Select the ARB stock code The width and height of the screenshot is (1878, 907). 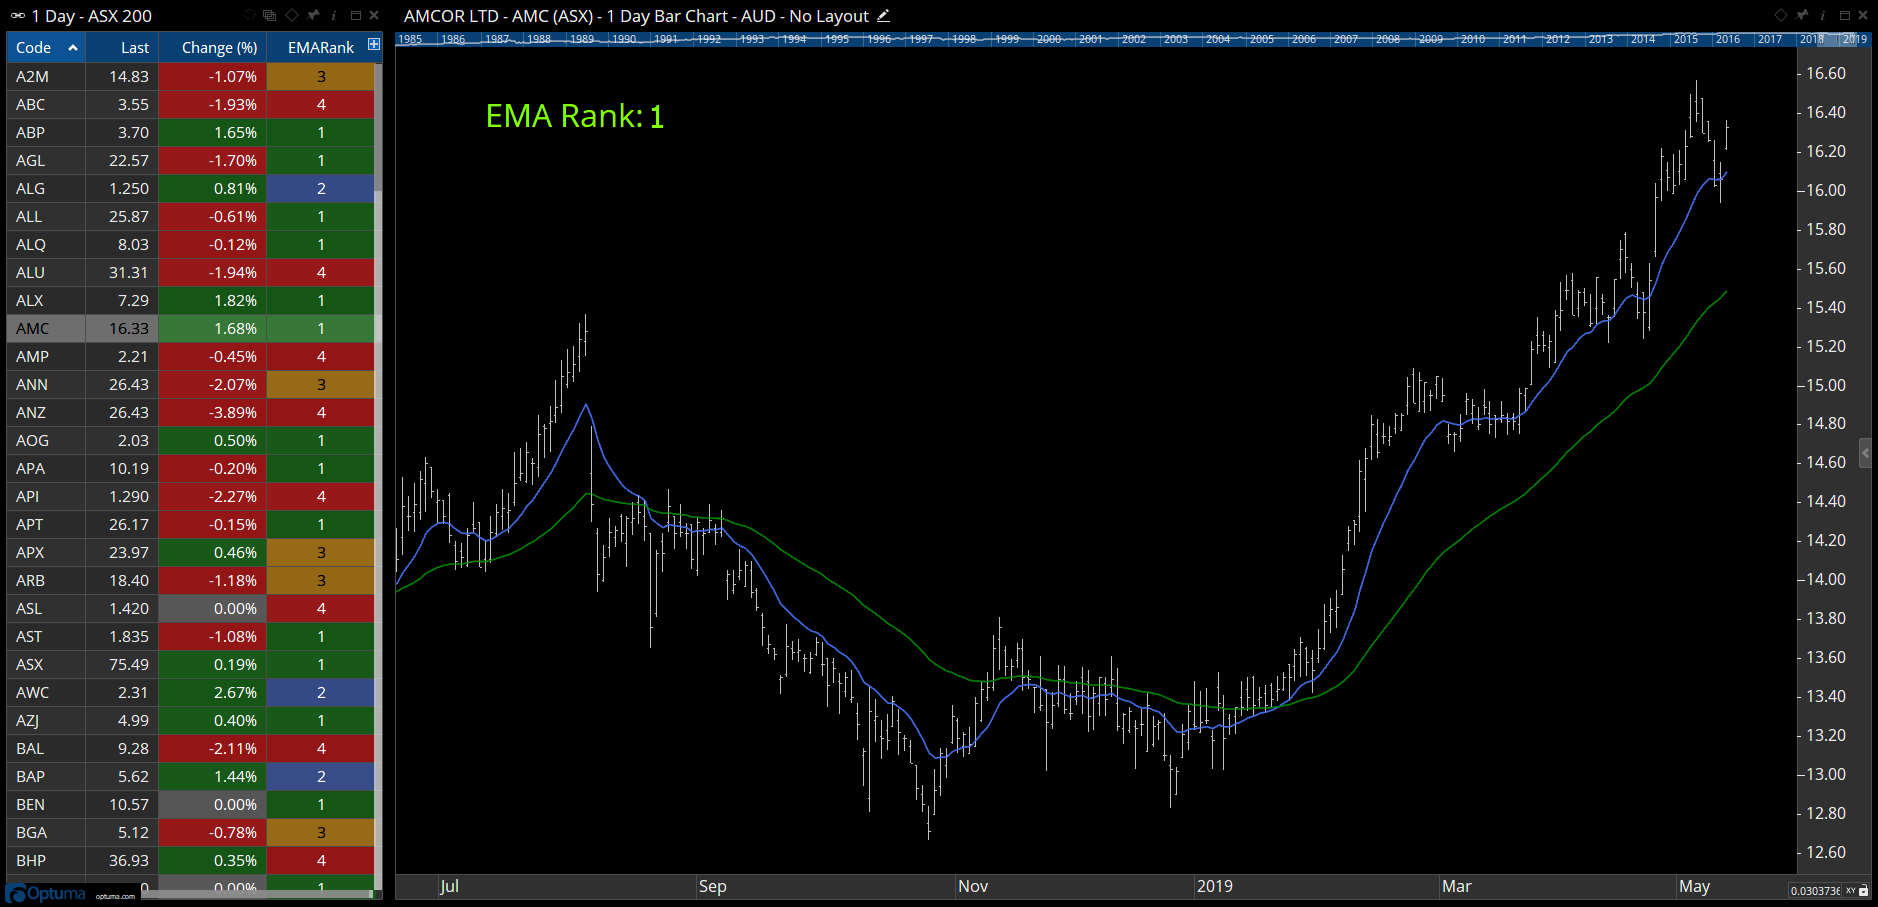[30, 580]
